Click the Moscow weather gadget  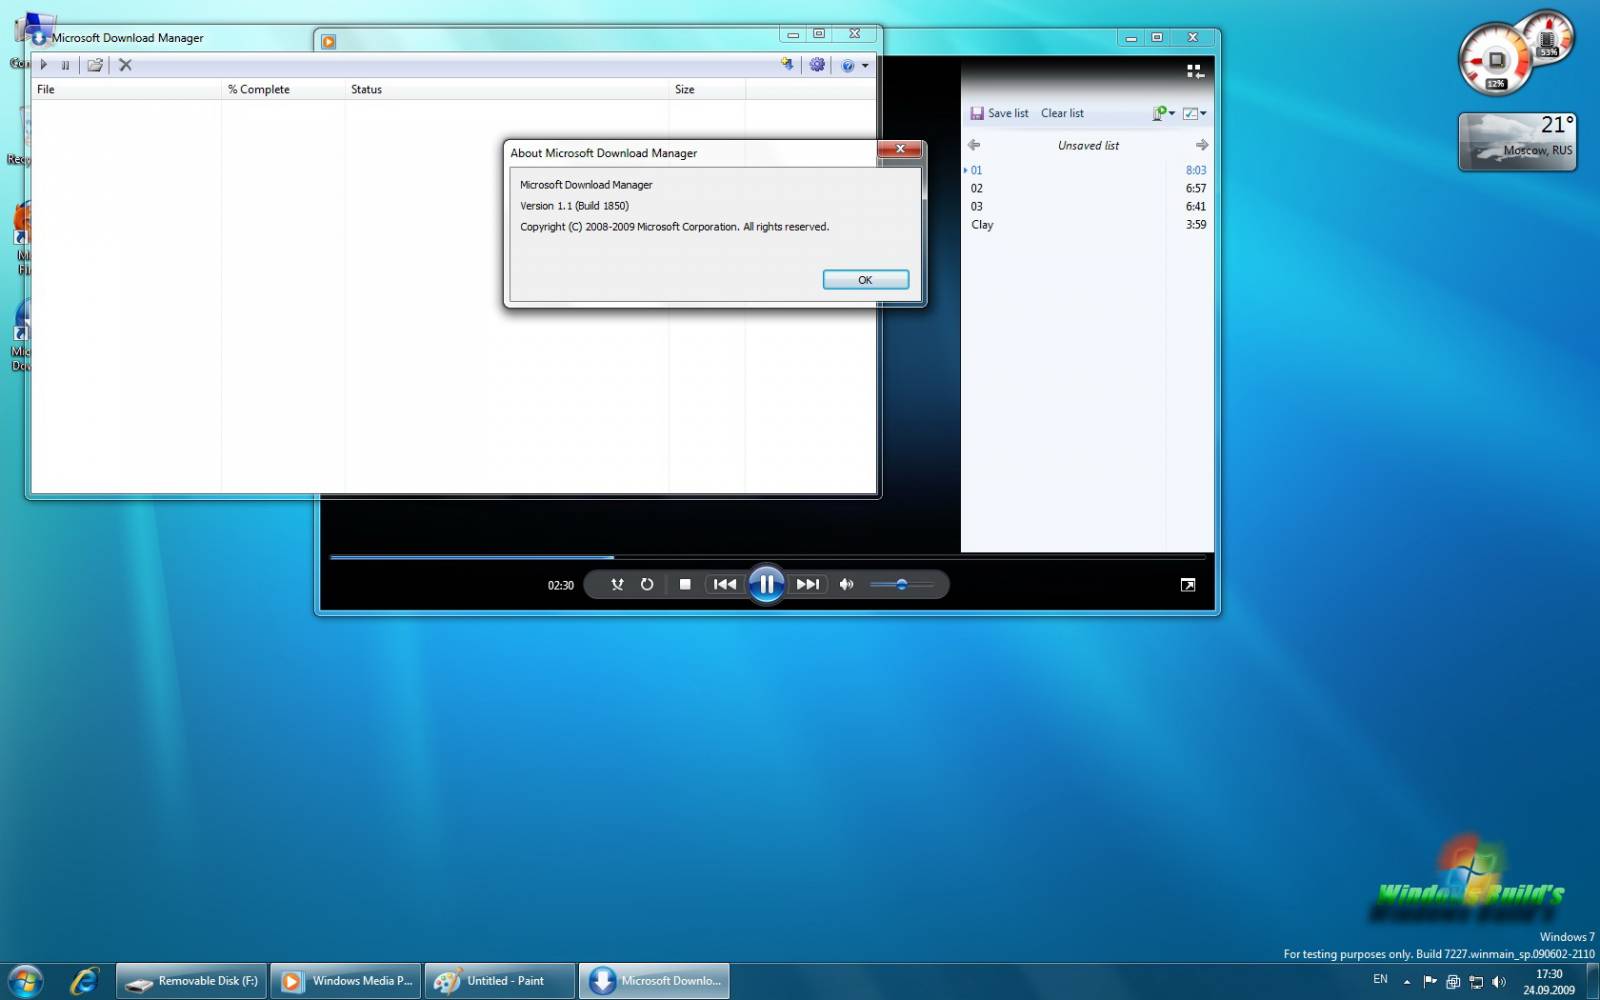1518,141
